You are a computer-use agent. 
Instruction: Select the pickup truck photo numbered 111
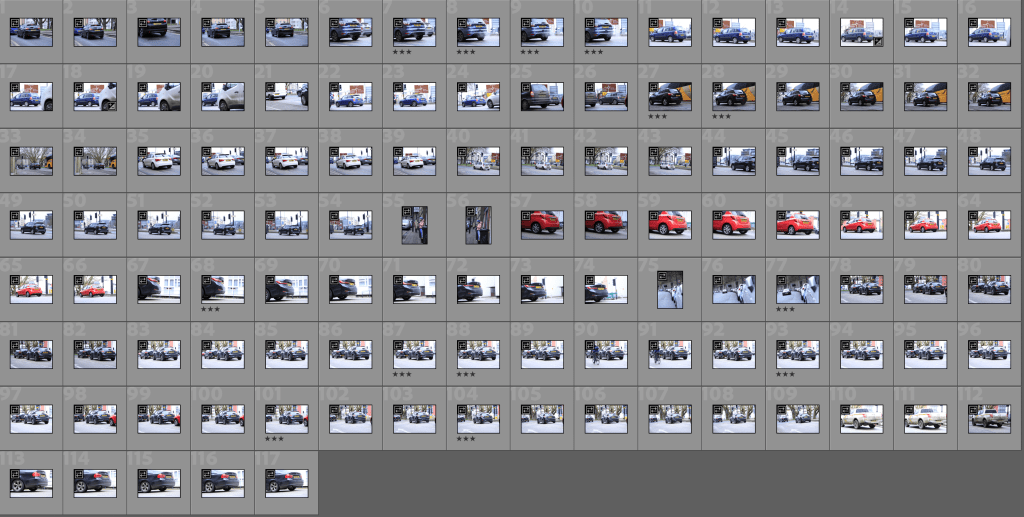(x=925, y=417)
